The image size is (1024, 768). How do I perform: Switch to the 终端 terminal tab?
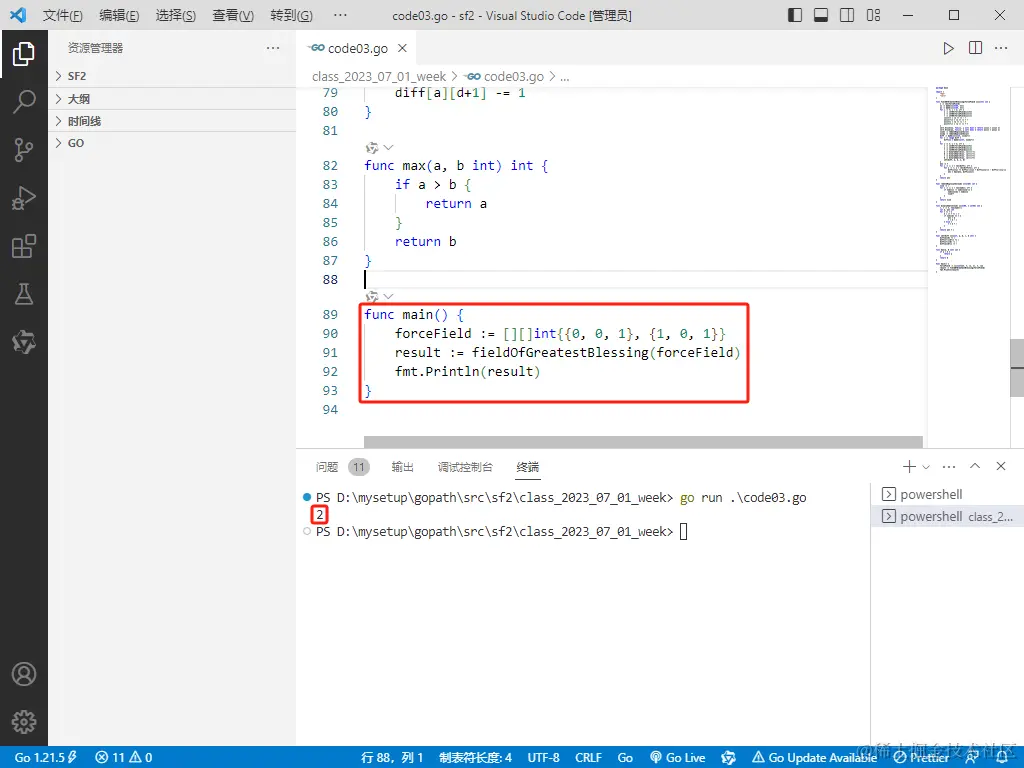tap(528, 467)
